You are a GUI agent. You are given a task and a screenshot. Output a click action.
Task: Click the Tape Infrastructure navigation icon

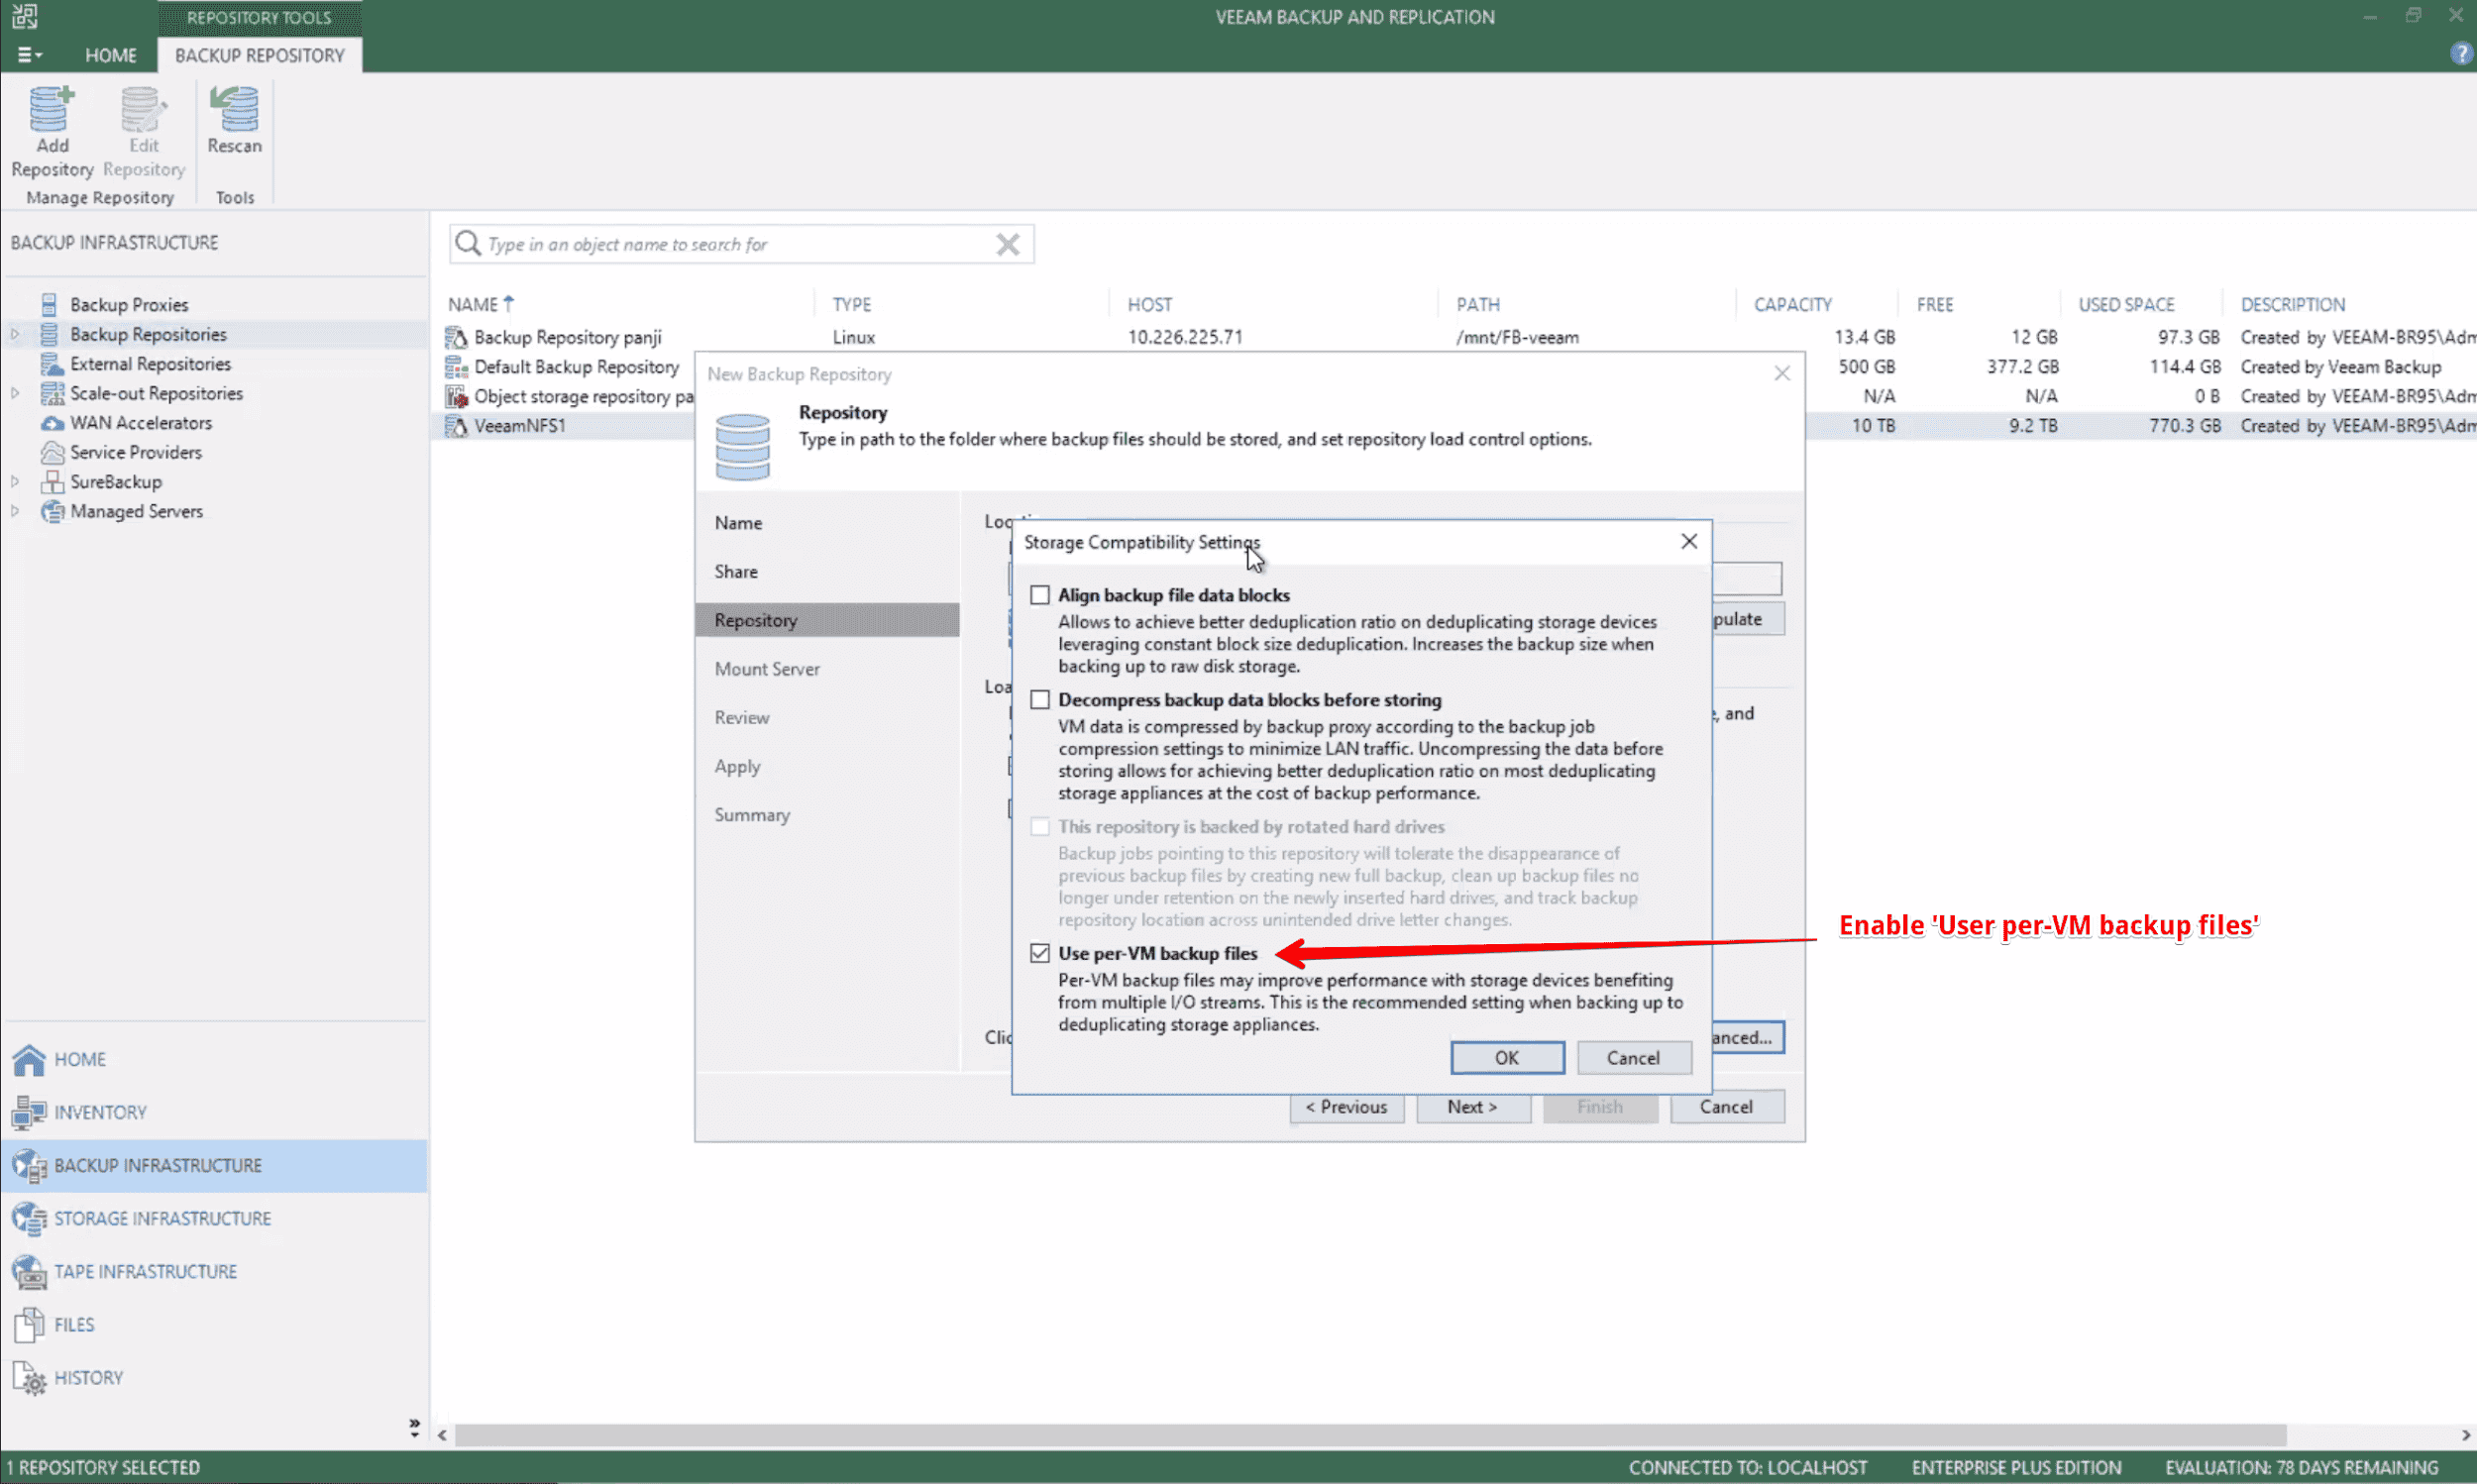[29, 1271]
